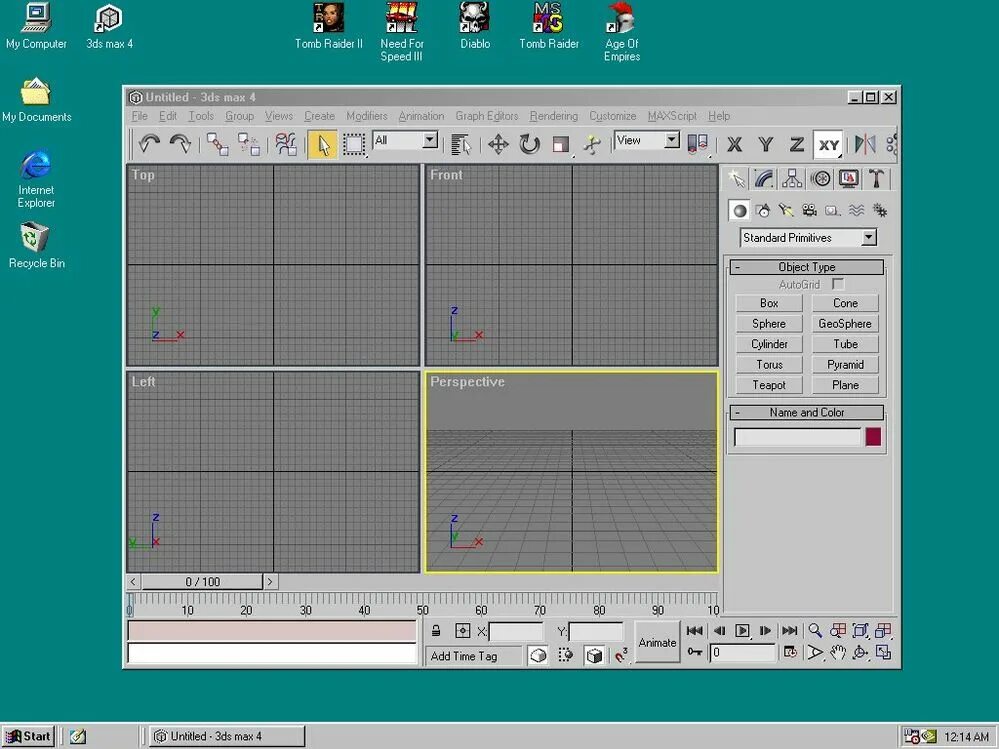Screen dimensions: 999x749
Task: Create a GeoSphere primitive
Action: (845, 324)
